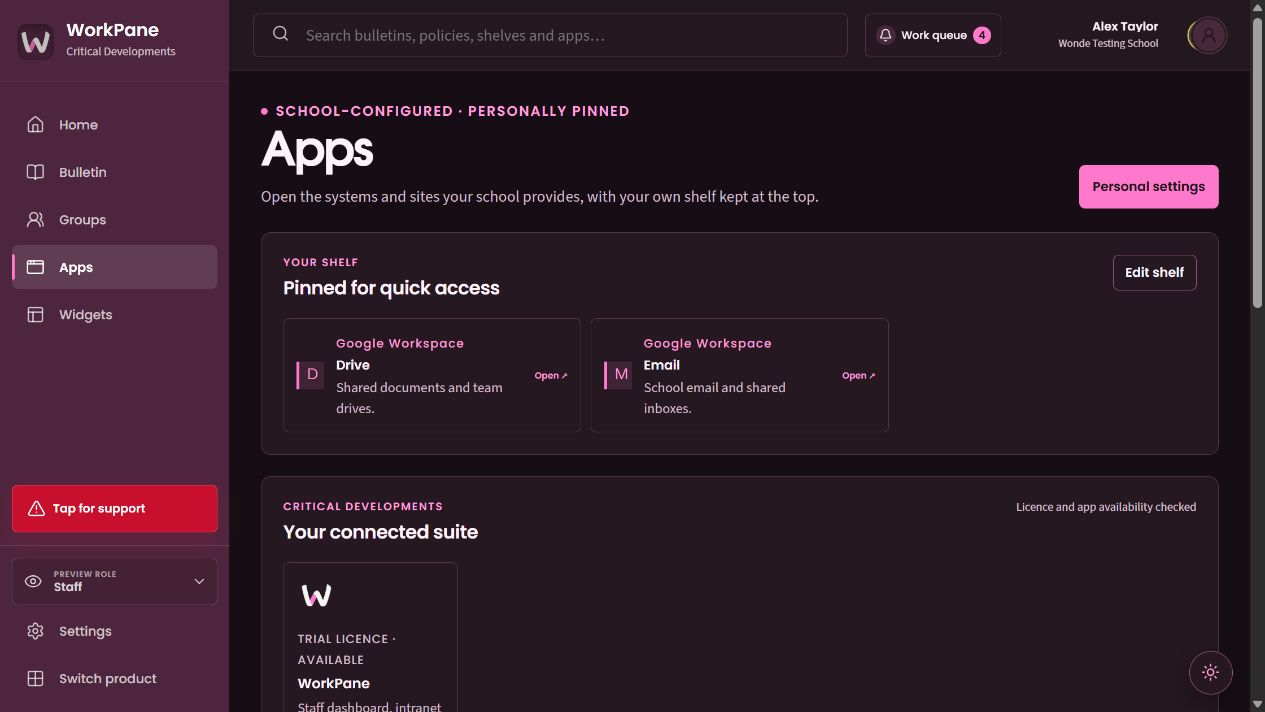Open Email via its Open link

tap(859, 376)
